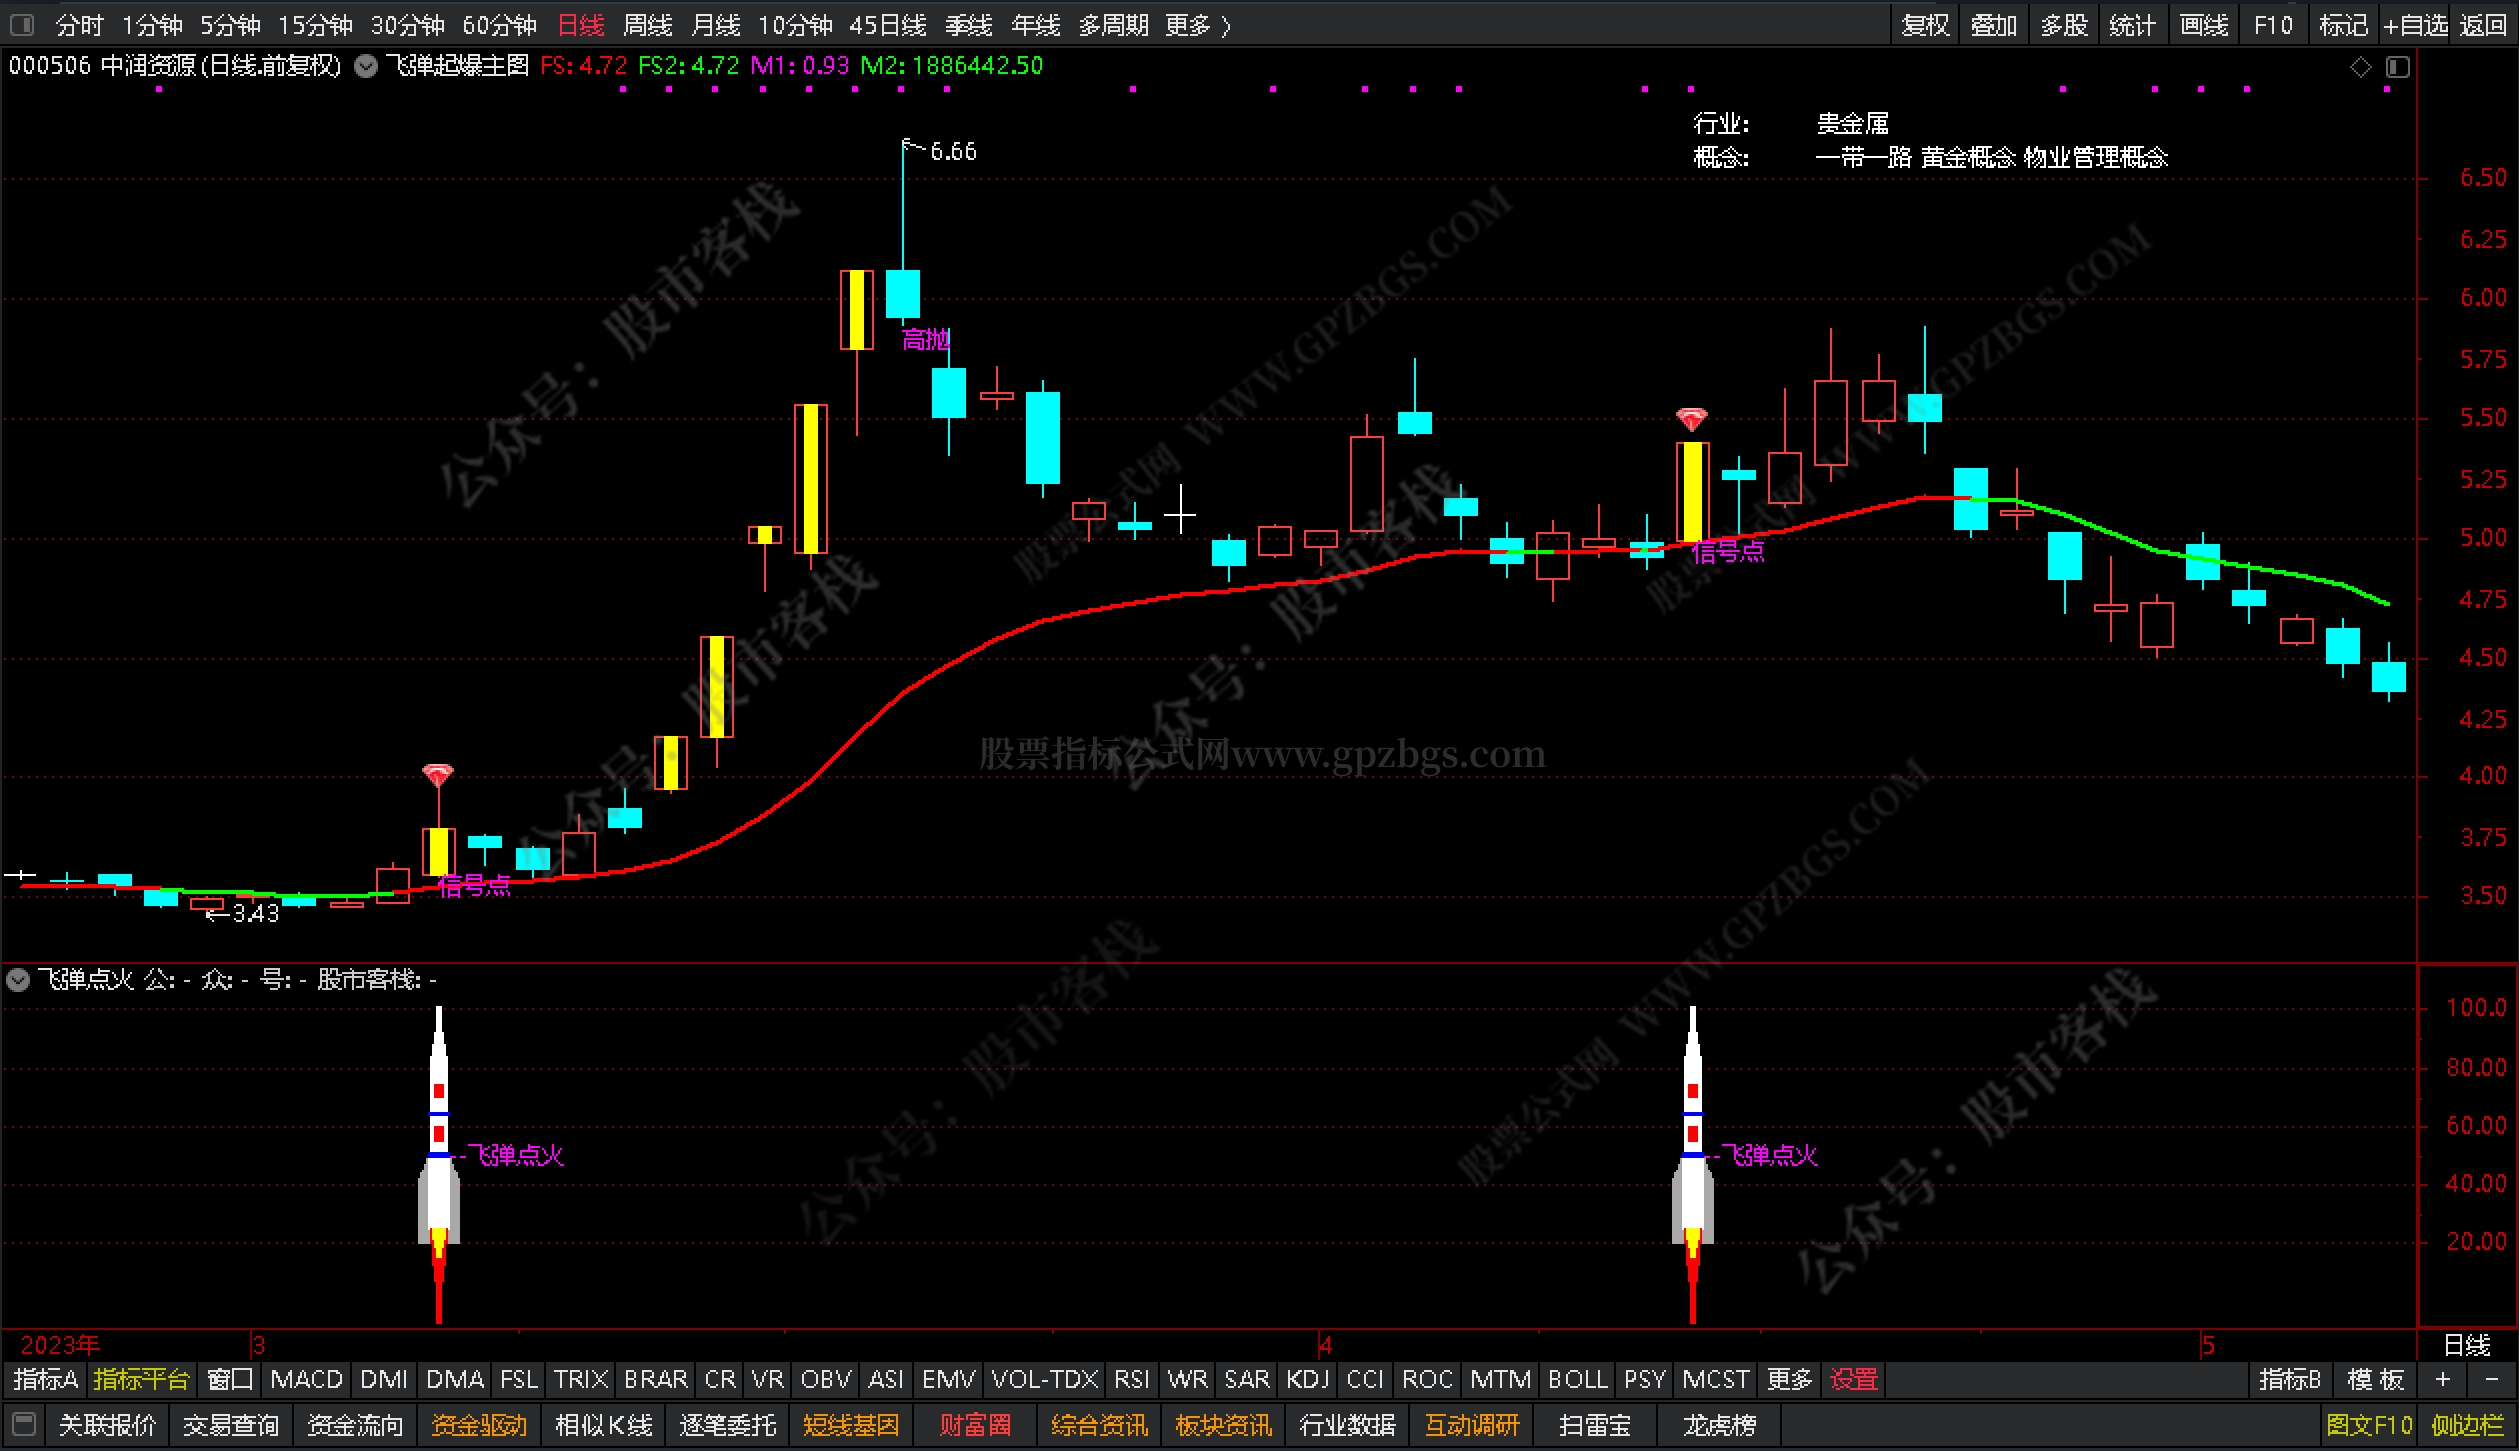Click the red gem marker above the March candle
The height and width of the screenshot is (1451, 2519).
[x=437, y=775]
